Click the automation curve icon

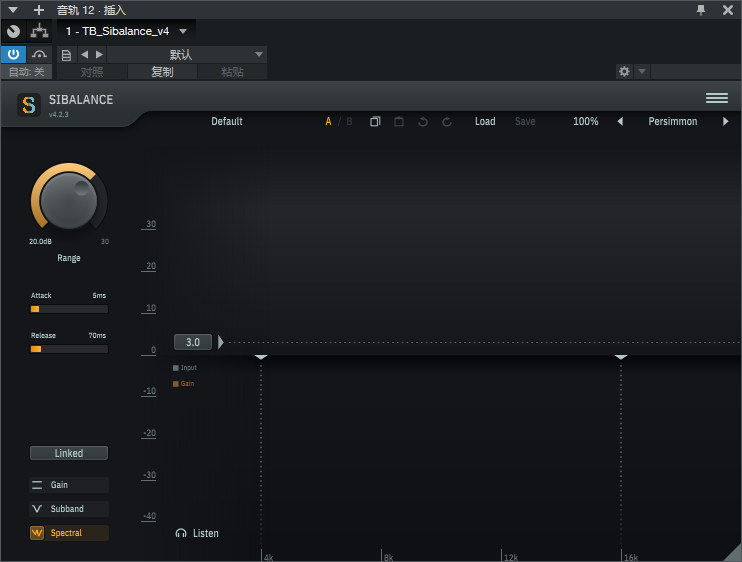(x=39, y=54)
